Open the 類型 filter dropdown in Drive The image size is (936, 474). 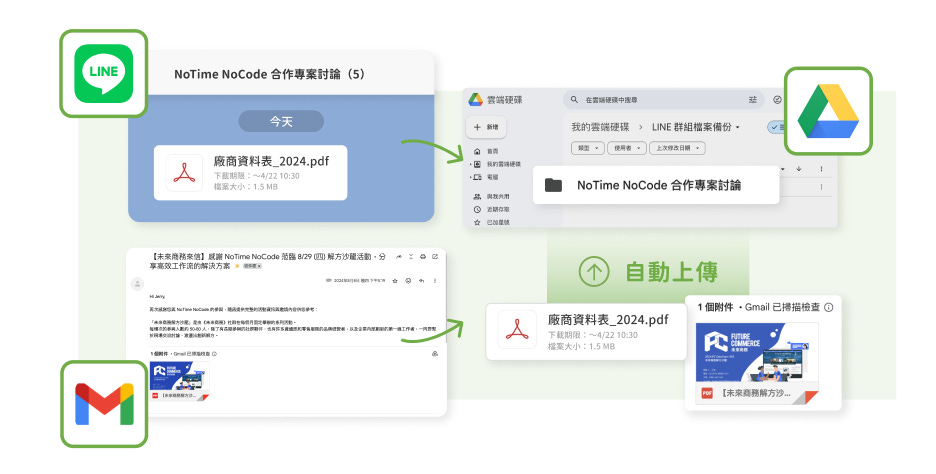click(x=588, y=148)
